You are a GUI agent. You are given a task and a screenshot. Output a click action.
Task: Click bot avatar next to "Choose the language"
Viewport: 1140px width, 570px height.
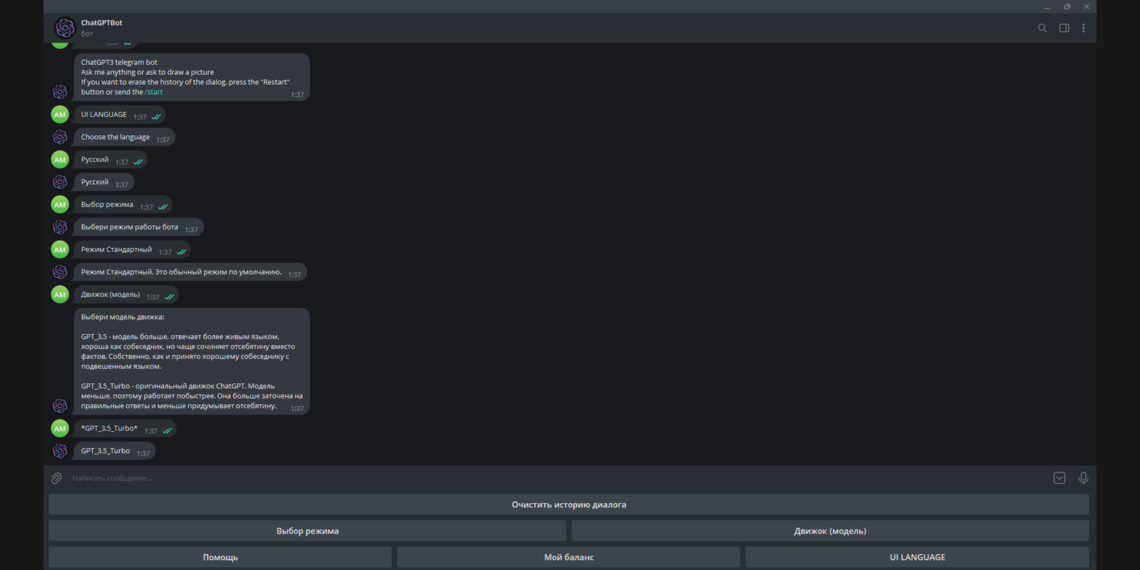(60, 137)
